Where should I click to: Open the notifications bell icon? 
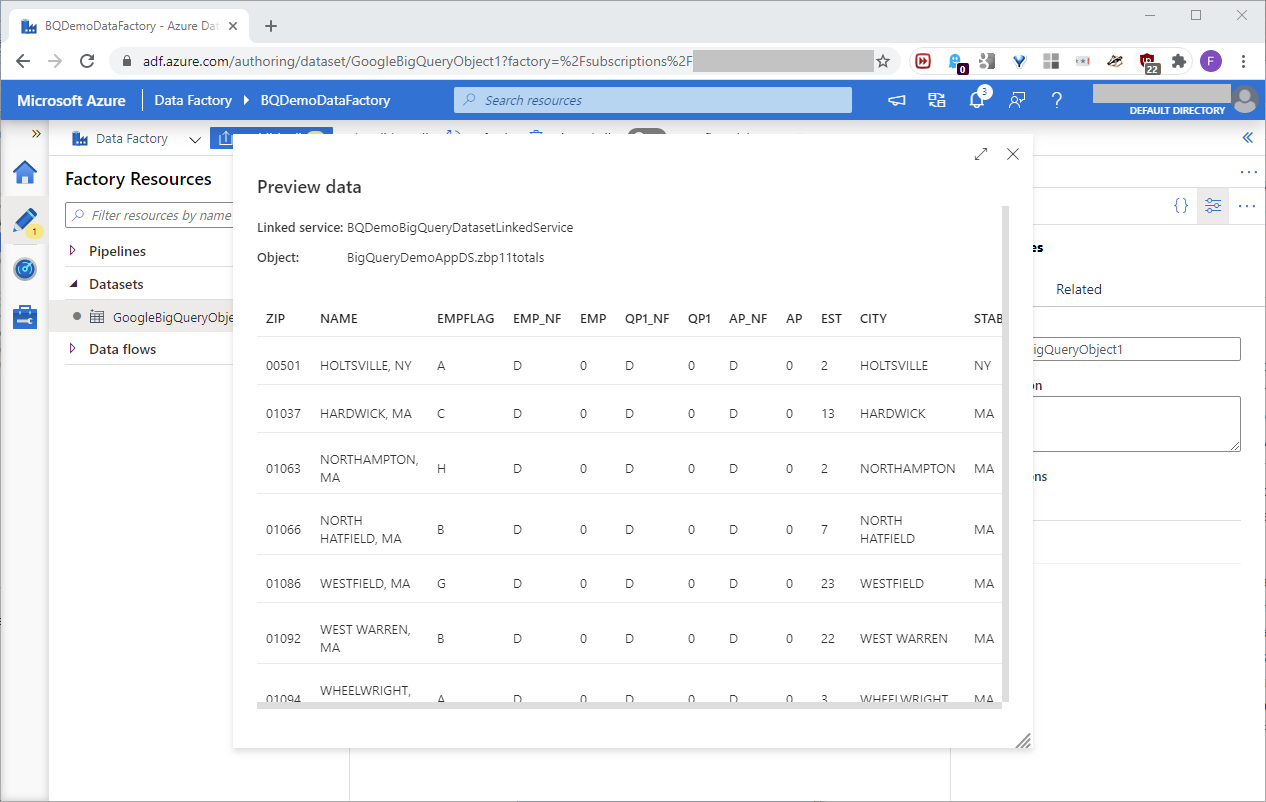tap(978, 99)
